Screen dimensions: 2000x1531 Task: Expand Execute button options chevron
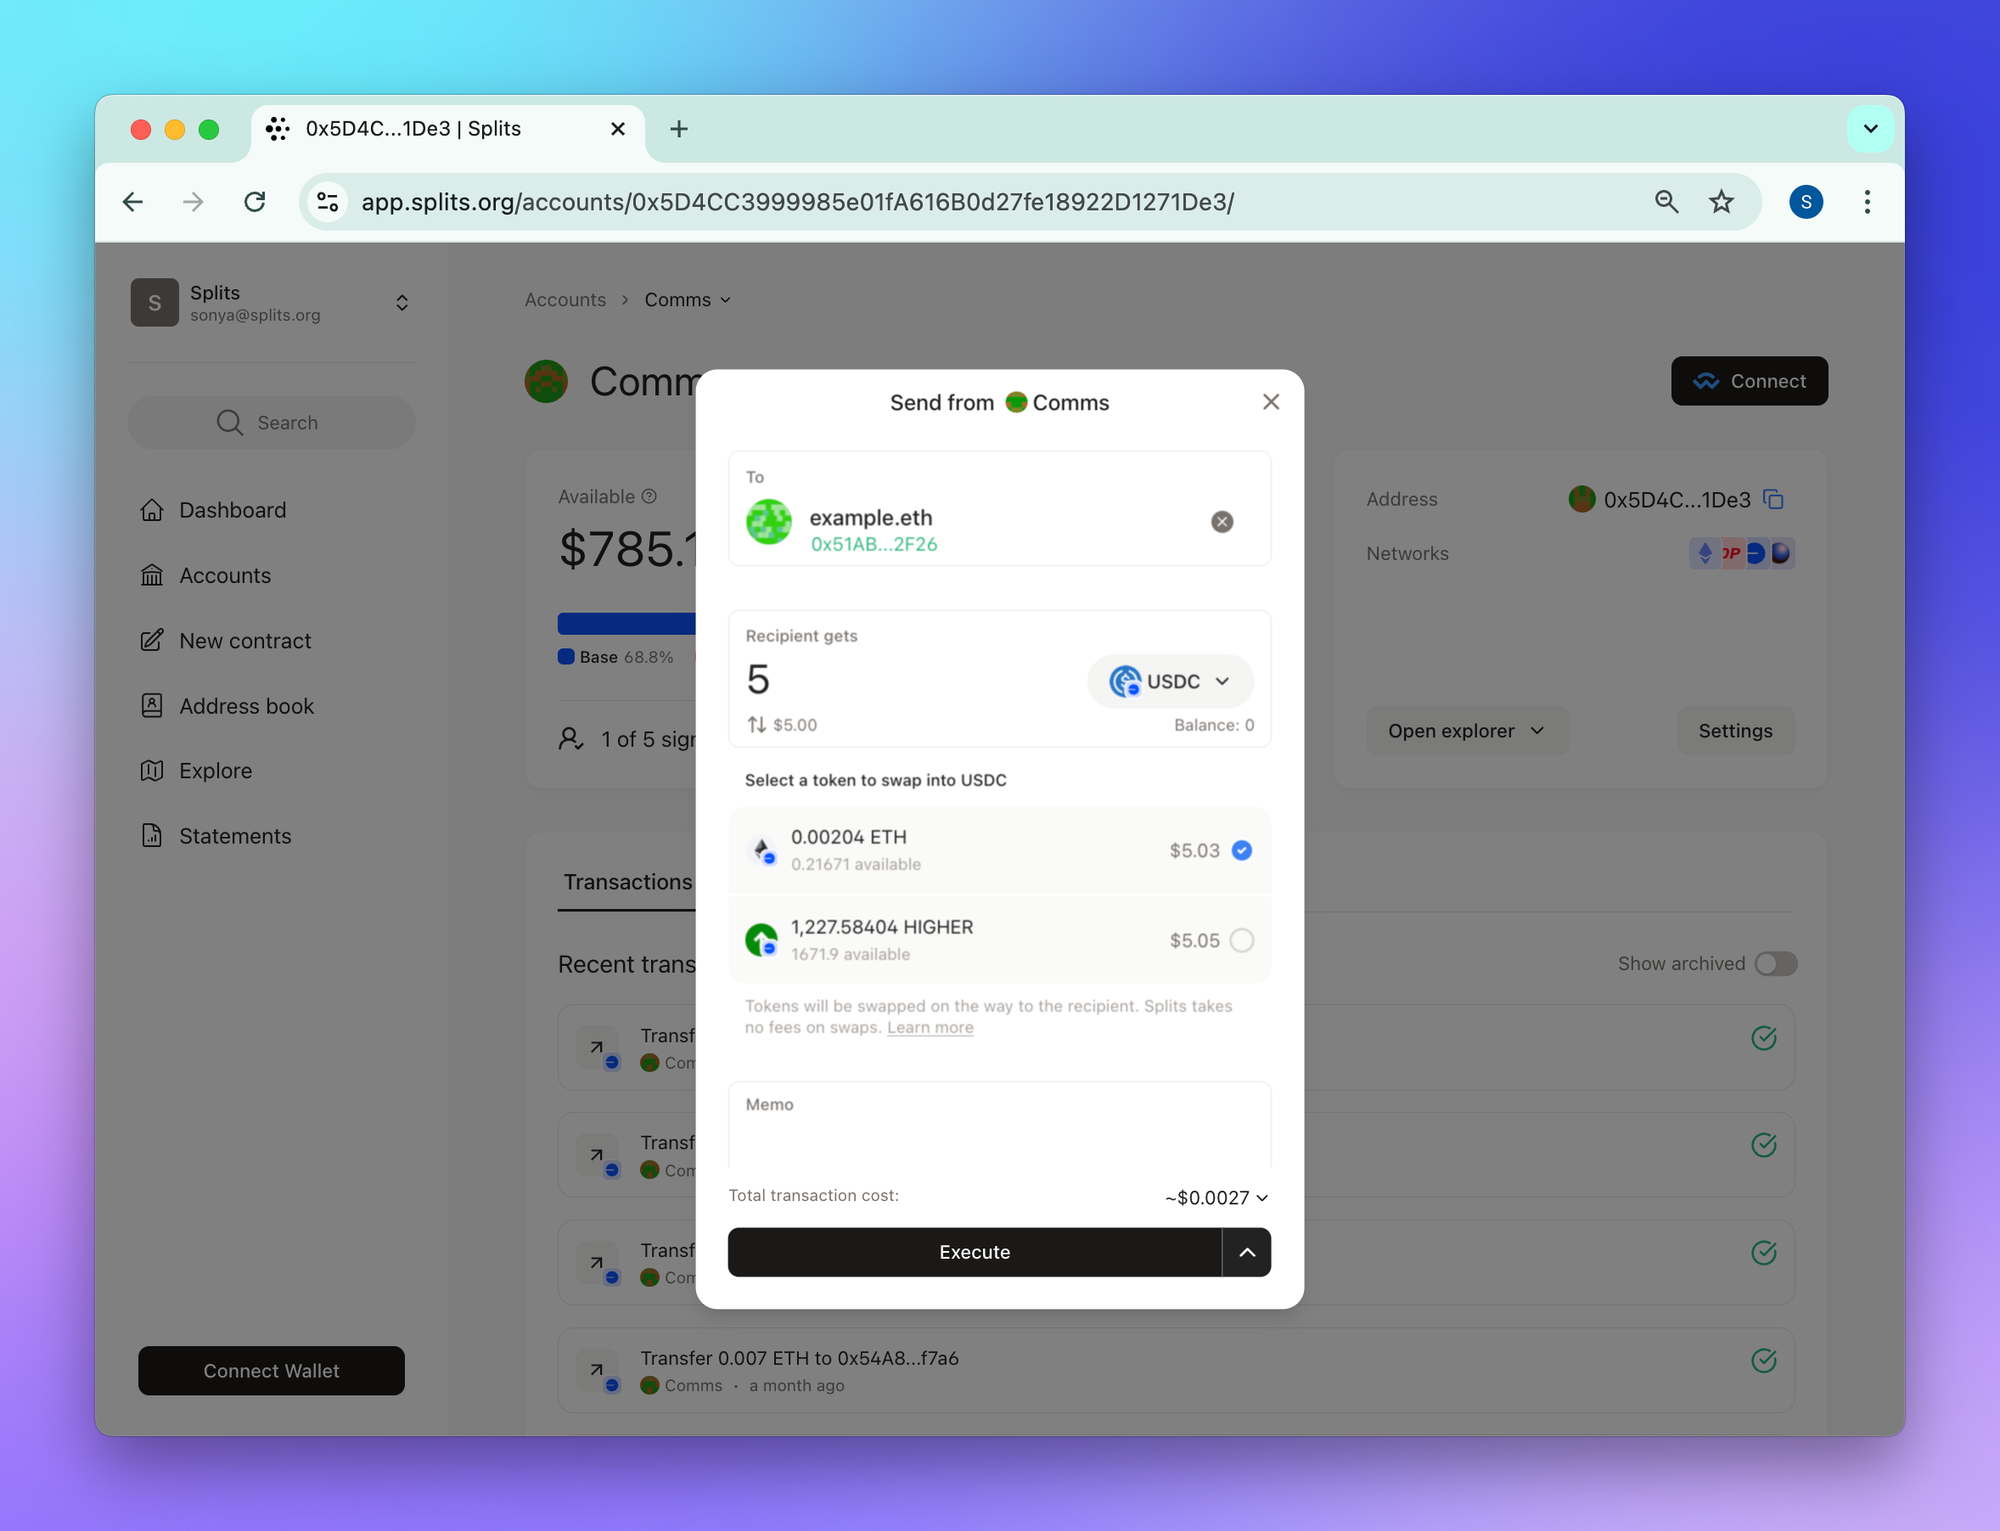1246,1252
